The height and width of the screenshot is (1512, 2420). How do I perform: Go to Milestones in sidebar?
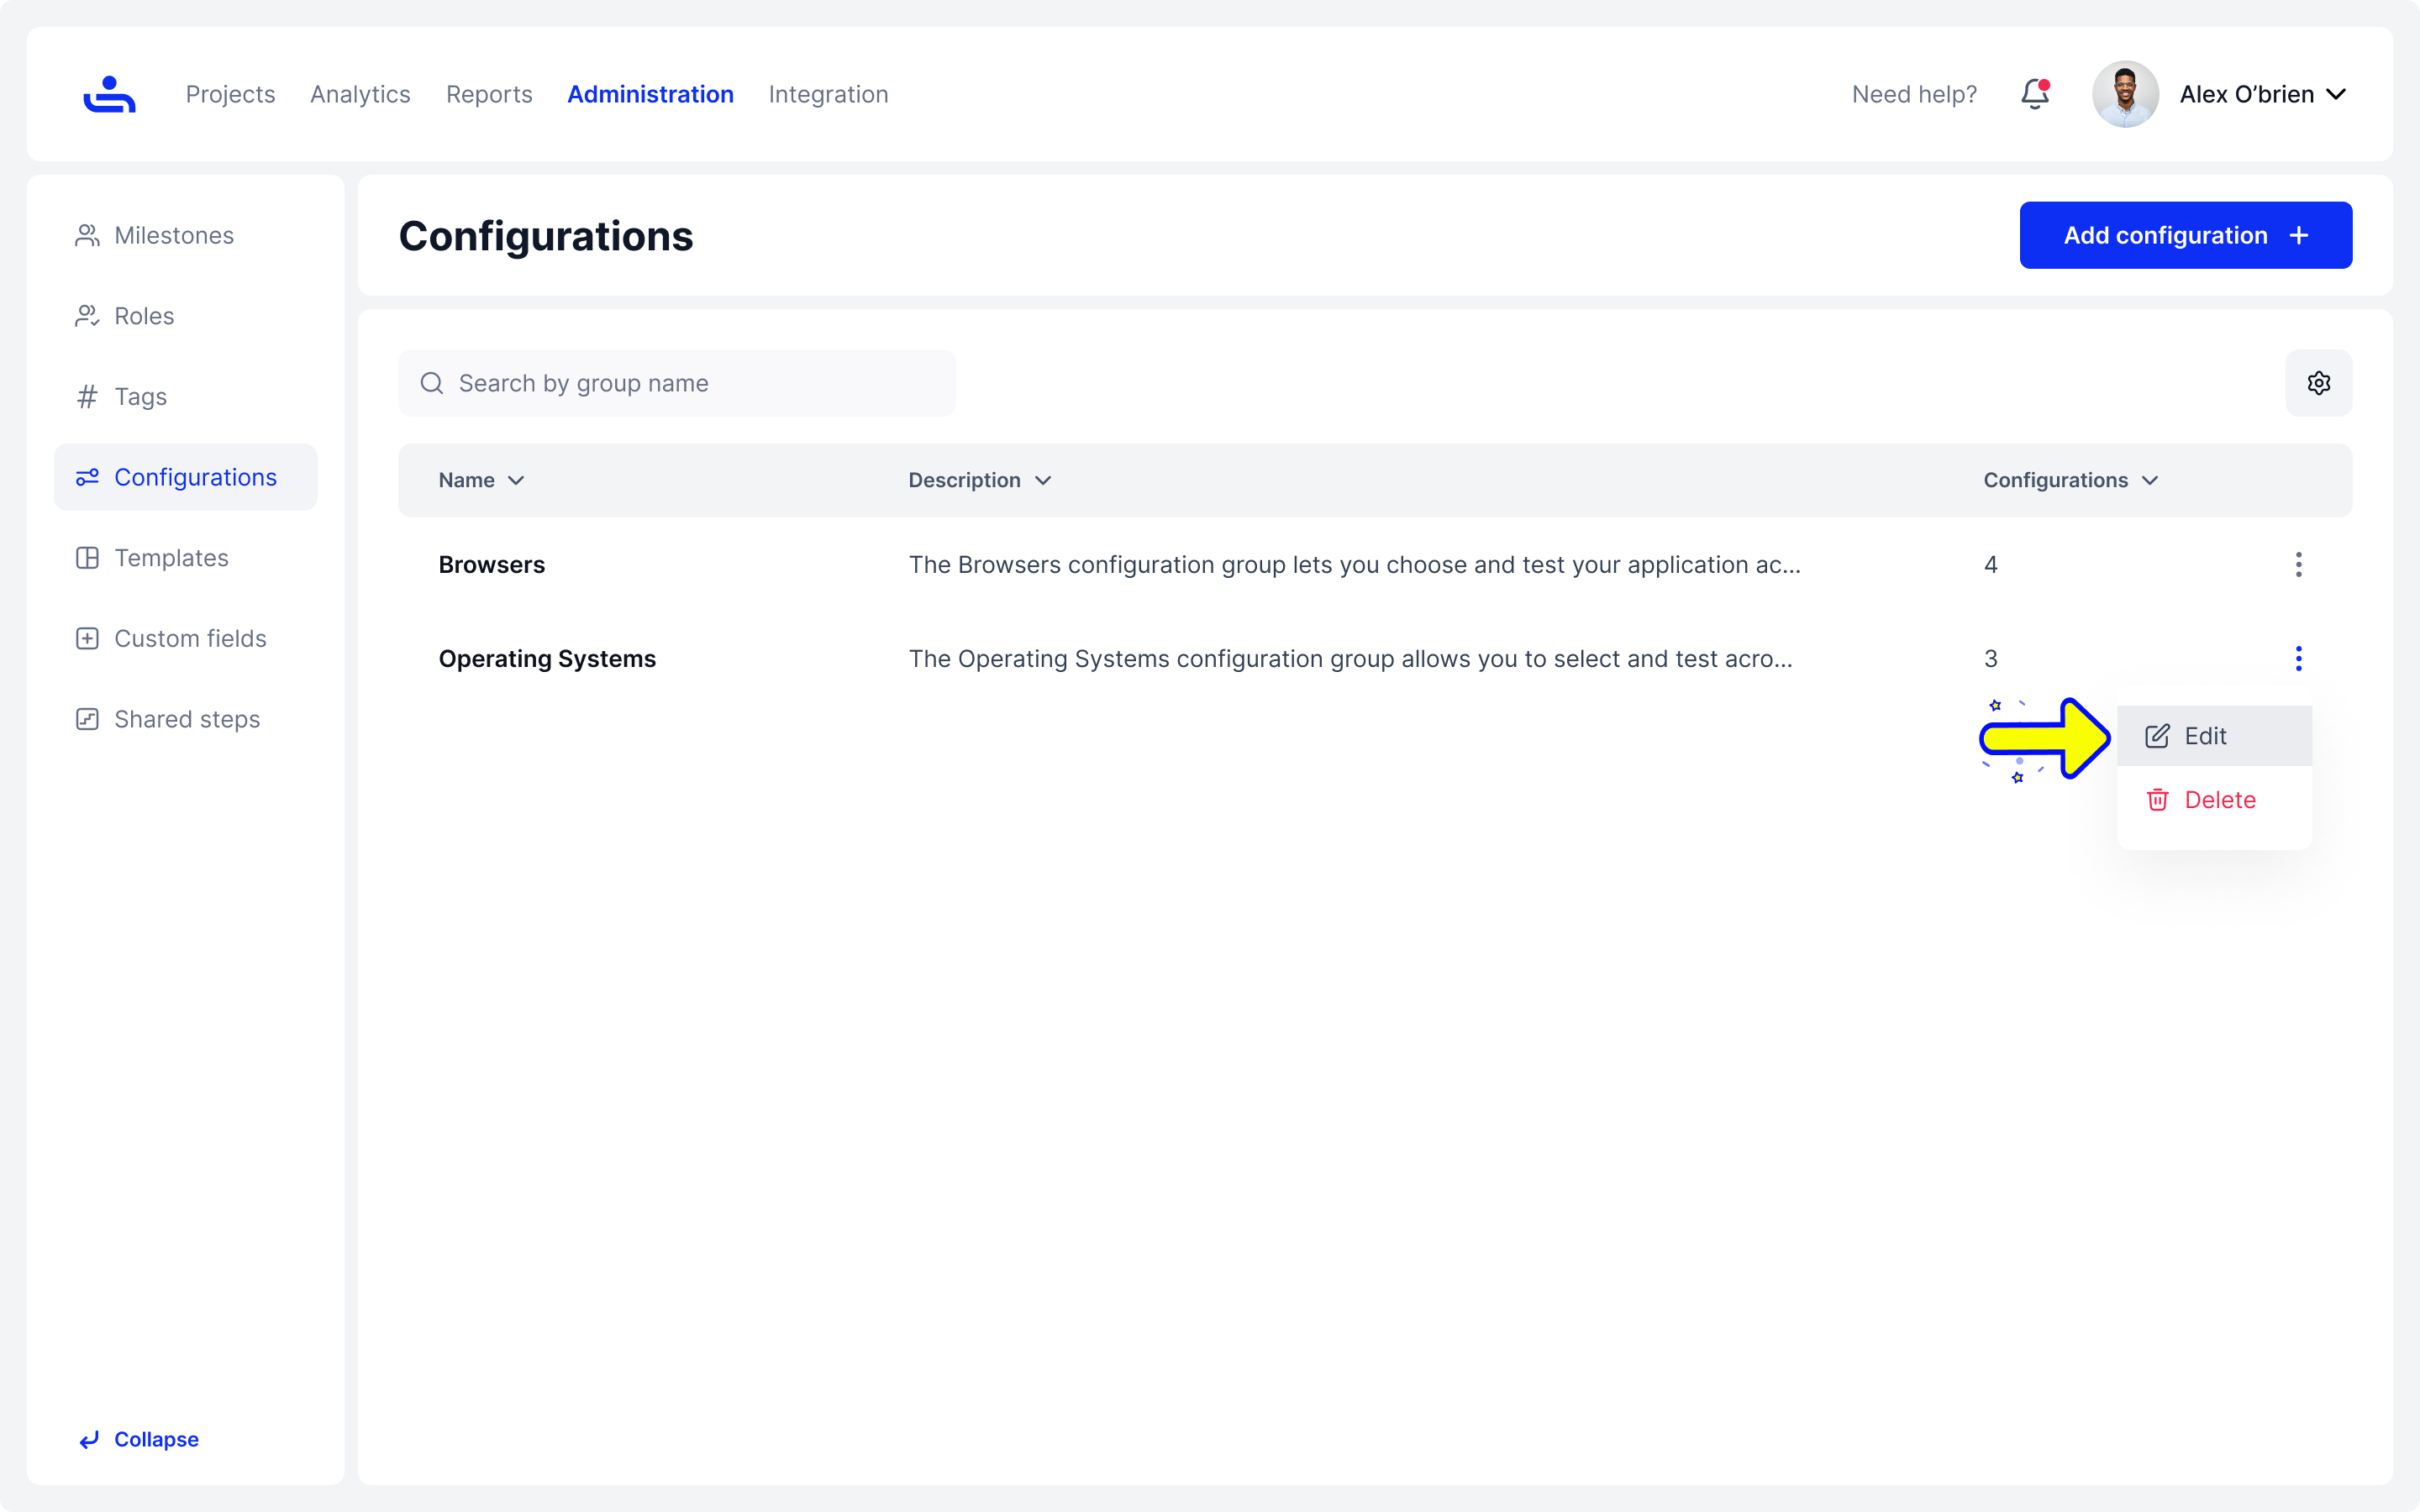(174, 235)
